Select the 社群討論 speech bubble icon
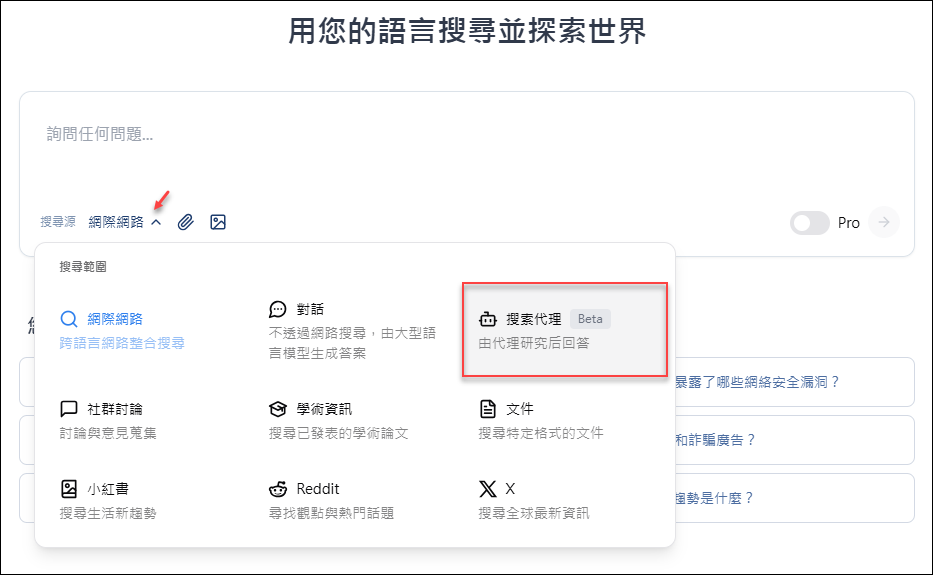The width and height of the screenshot is (933, 575). point(69,409)
